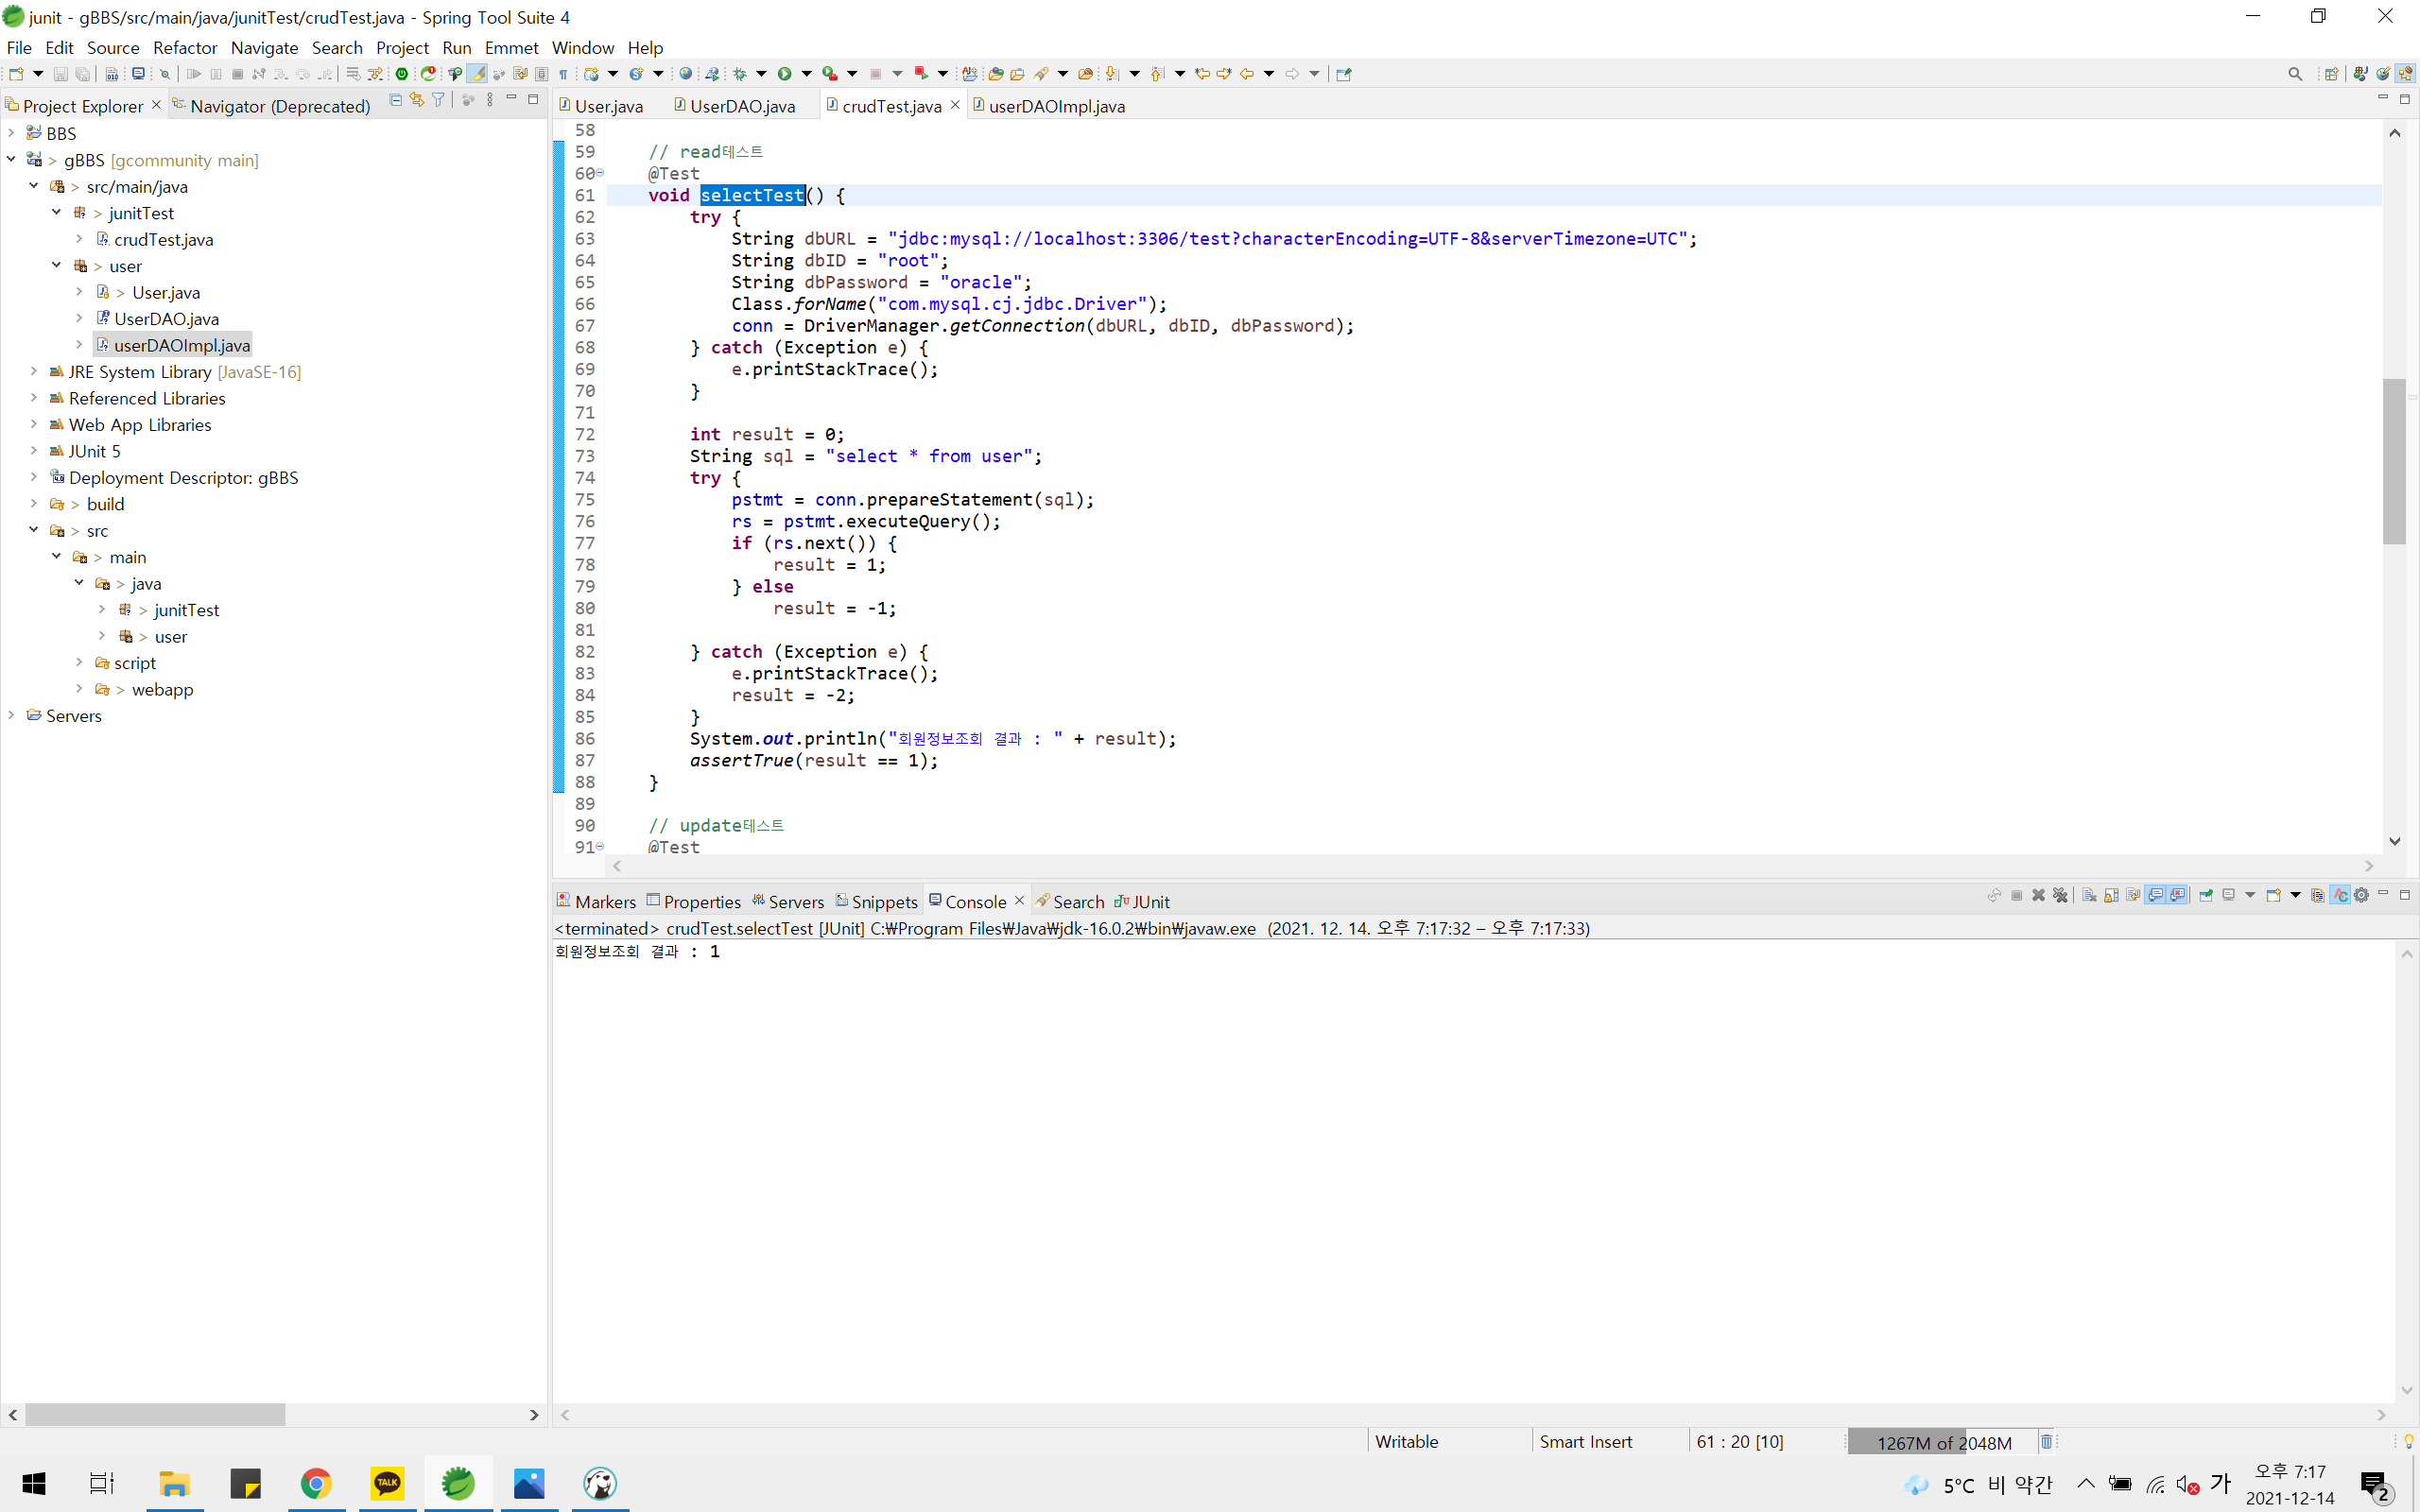Switch to the userDAOImpl.java editor tab
This screenshot has width=2420, height=1512.
pos(1055,106)
